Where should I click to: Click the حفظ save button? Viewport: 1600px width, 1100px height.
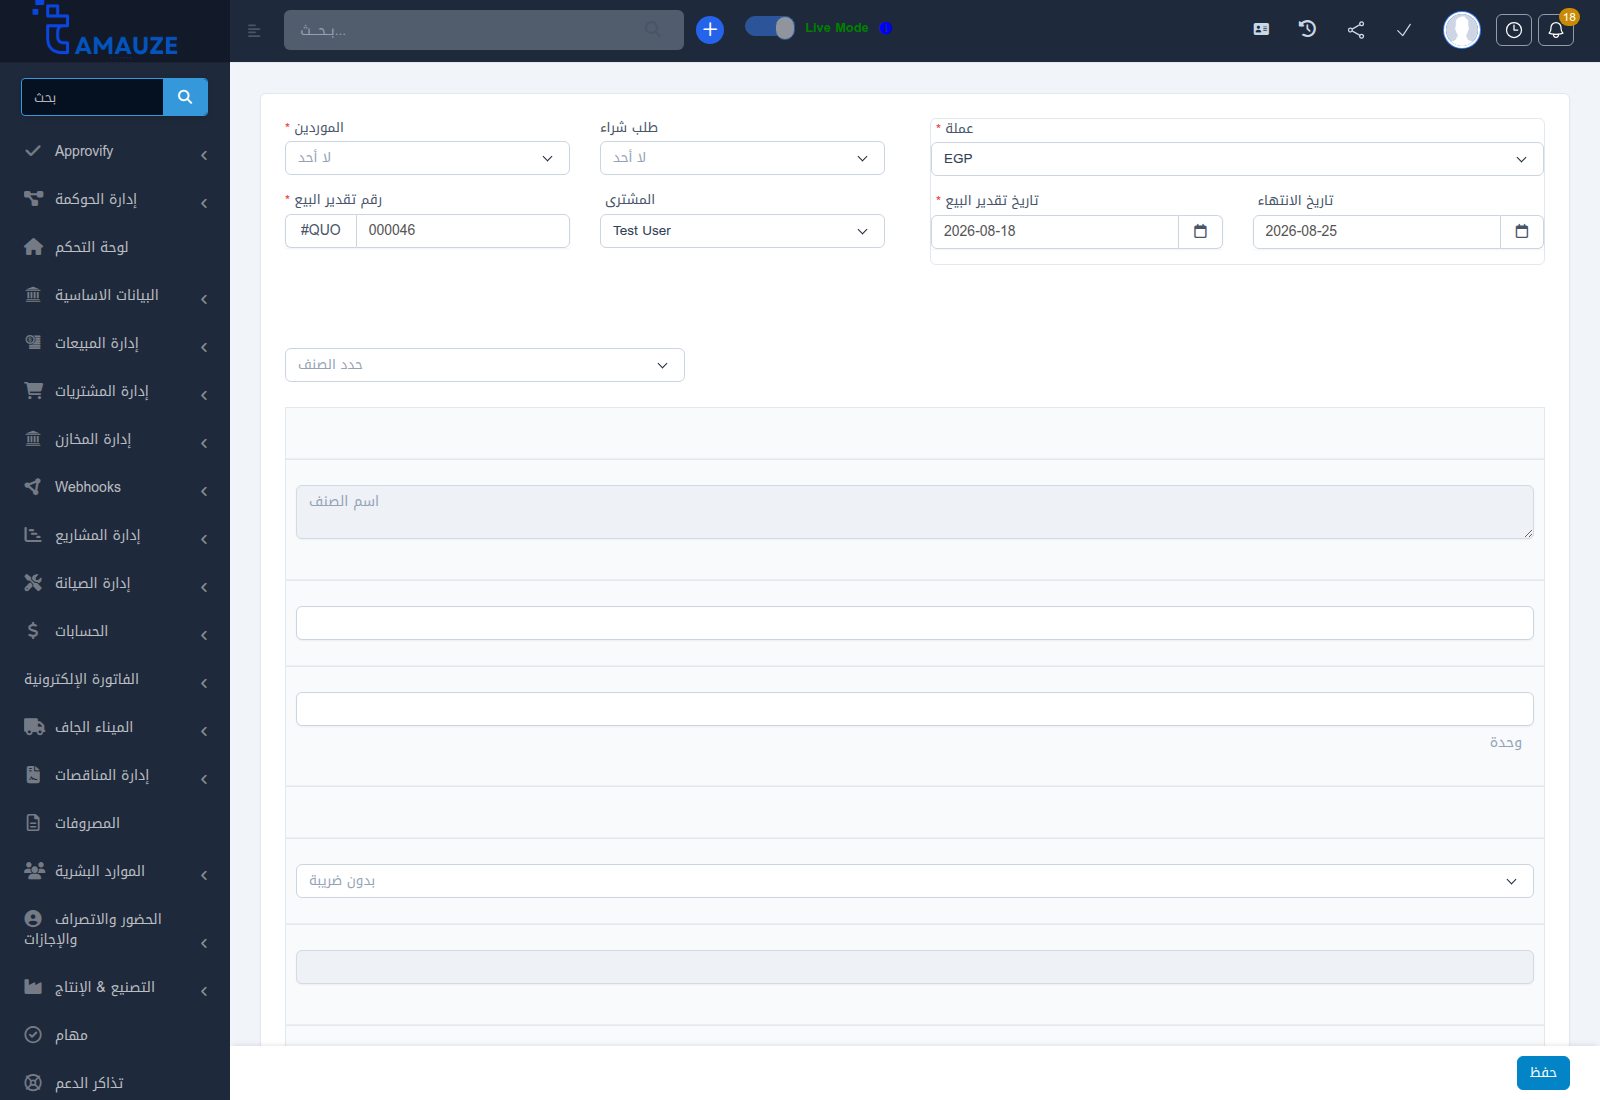pos(1543,1073)
